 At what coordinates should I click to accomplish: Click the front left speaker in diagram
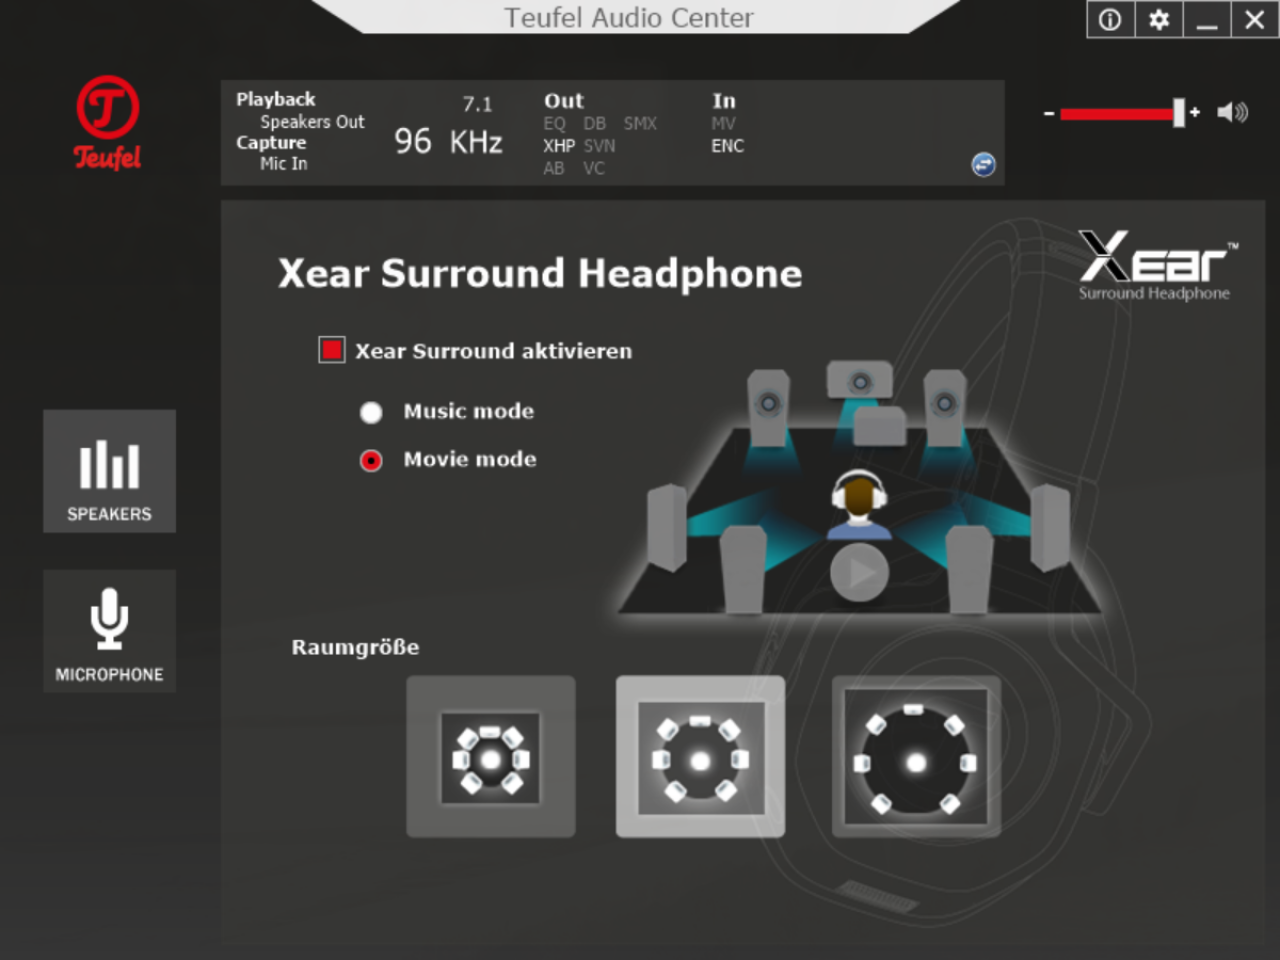tap(769, 408)
